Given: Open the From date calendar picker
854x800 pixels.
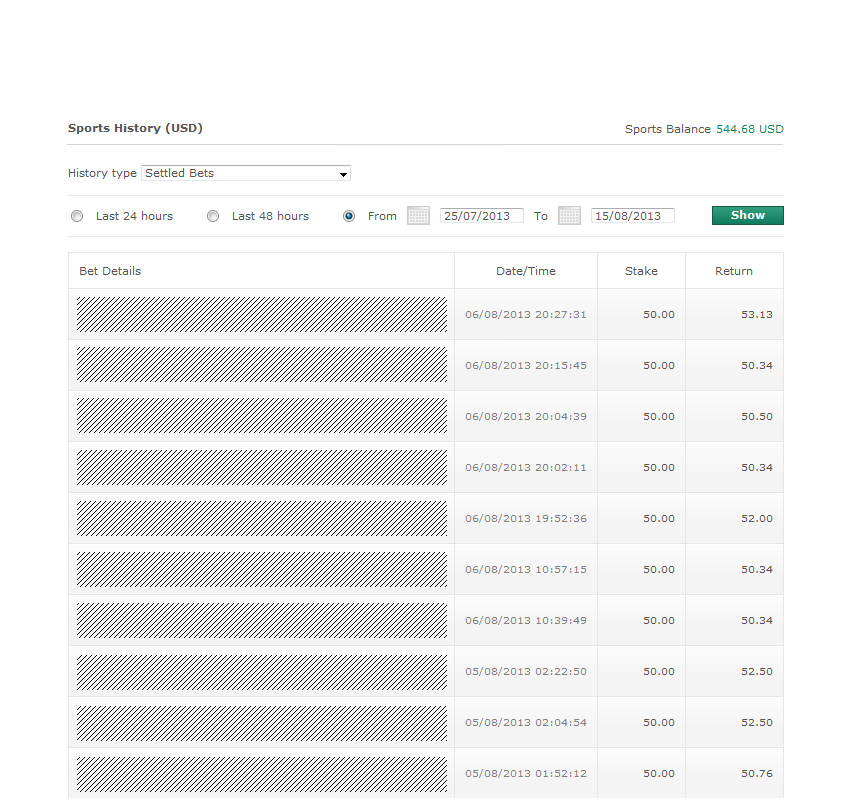Looking at the screenshot, I should (x=418, y=216).
